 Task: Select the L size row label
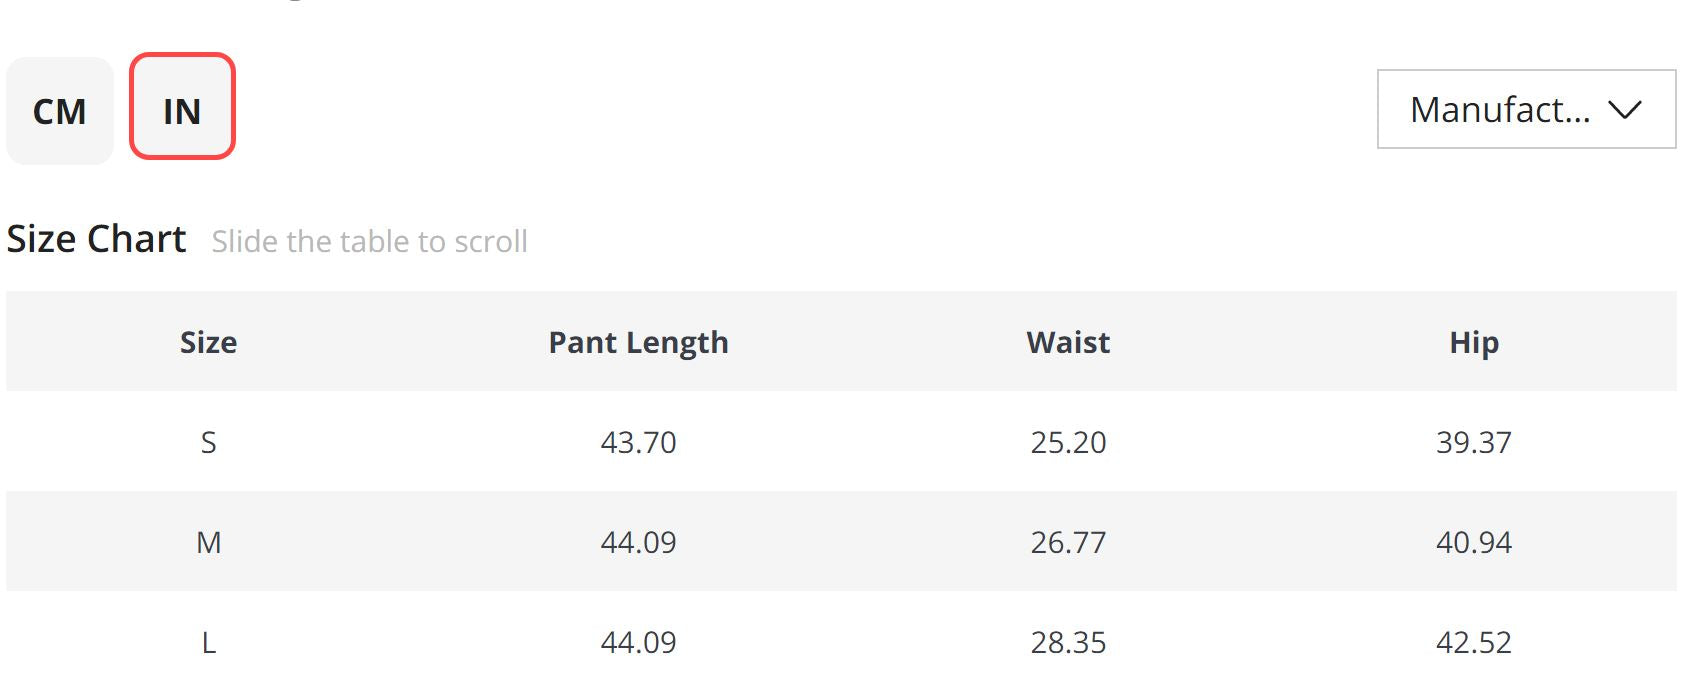click(x=208, y=642)
